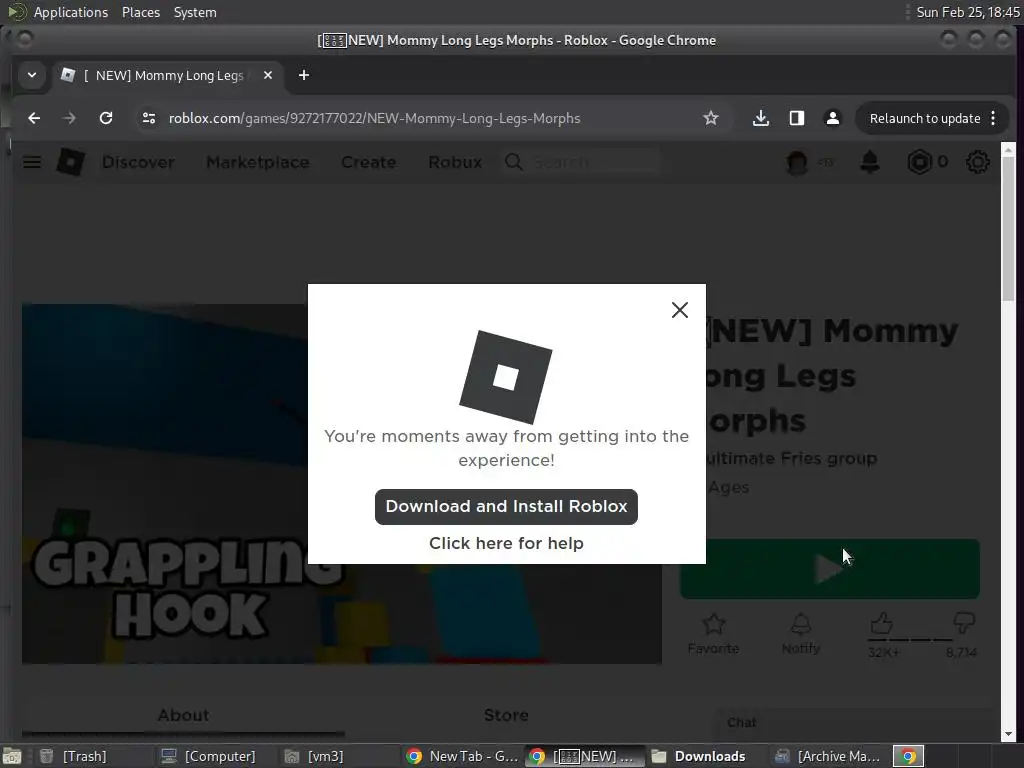
Task: Click the clock Sun Feb 25 date
Action: tap(967, 12)
